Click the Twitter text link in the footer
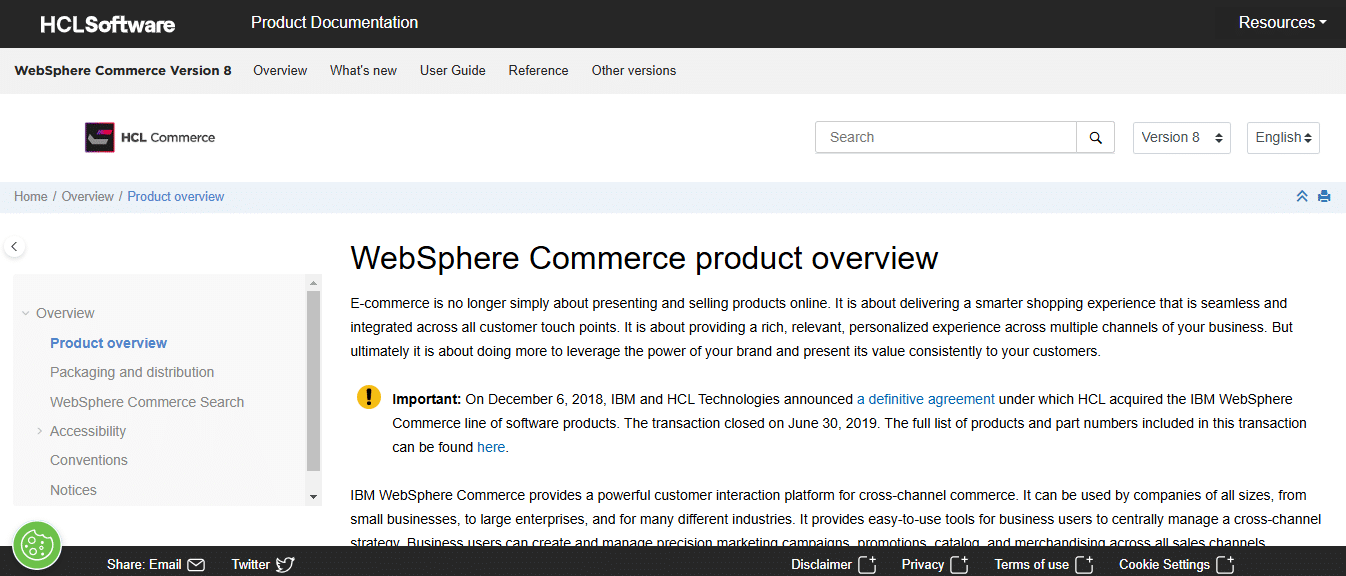 click(x=251, y=565)
